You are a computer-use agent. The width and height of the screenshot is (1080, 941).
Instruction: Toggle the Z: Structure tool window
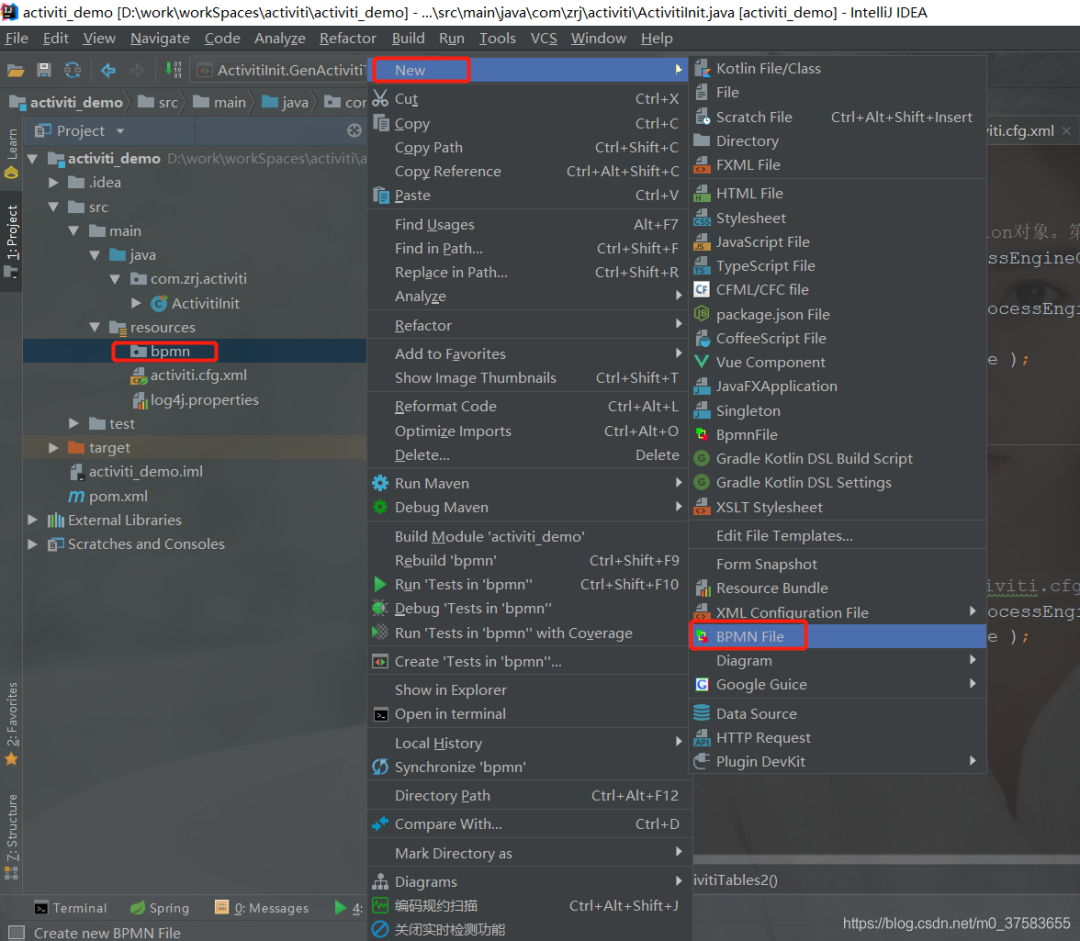point(12,836)
